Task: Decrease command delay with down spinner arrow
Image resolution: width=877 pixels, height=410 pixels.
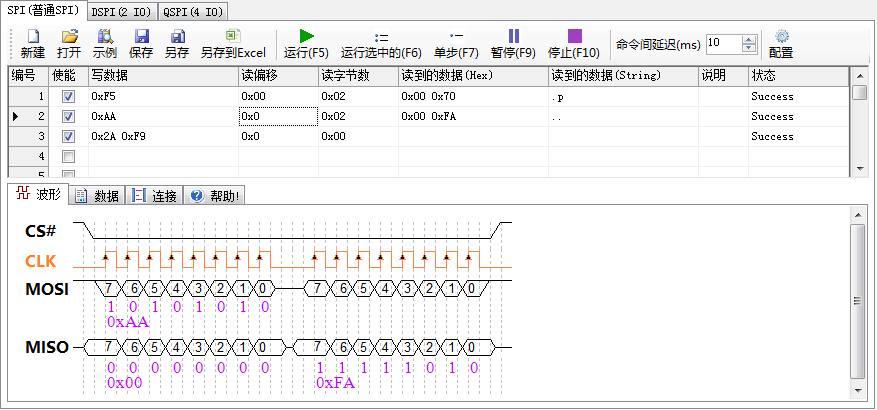Action: tap(749, 48)
